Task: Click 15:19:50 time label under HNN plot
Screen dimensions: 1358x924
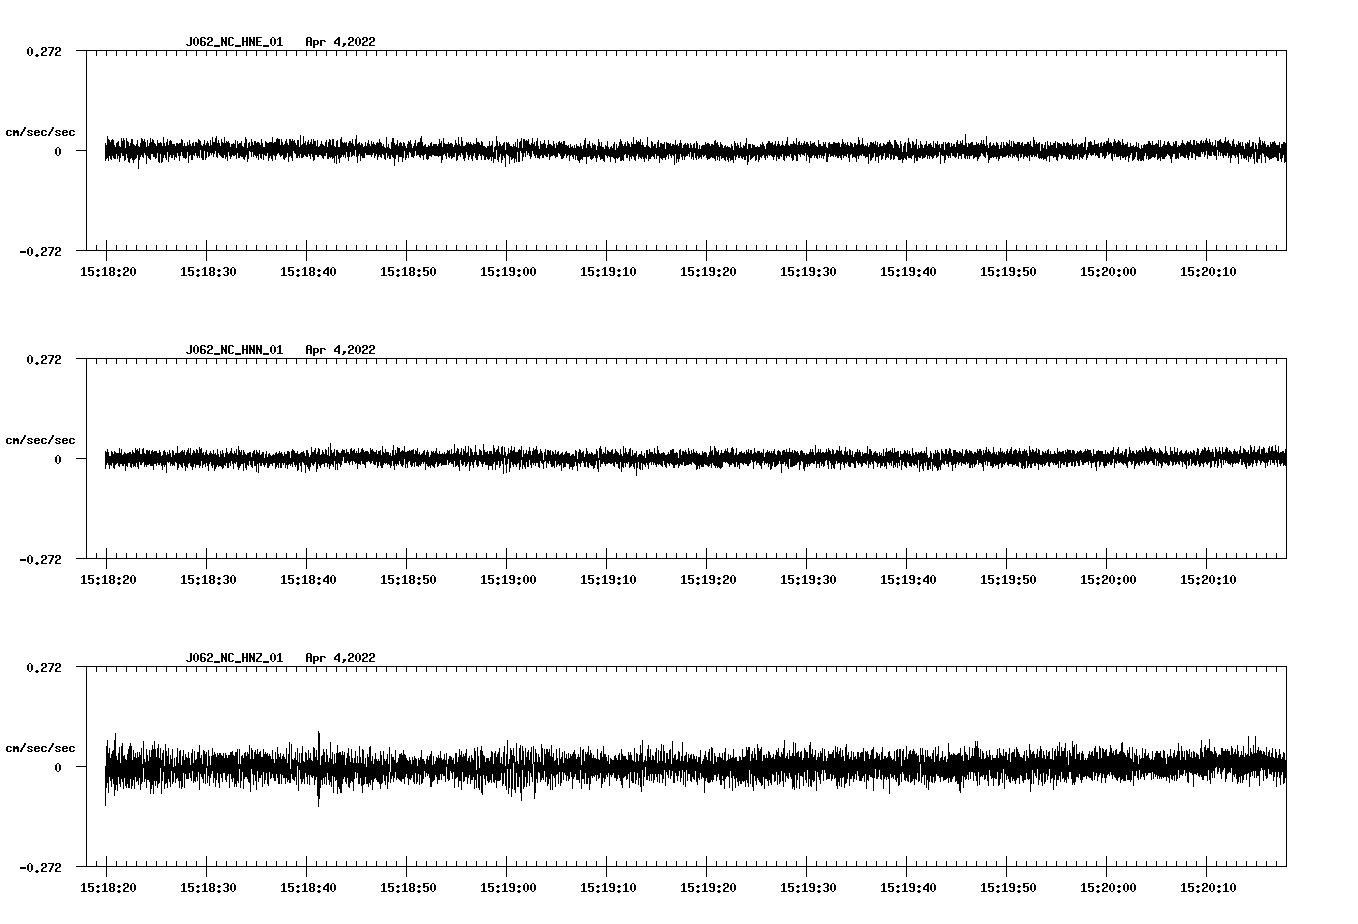Action: [x=1008, y=580]
